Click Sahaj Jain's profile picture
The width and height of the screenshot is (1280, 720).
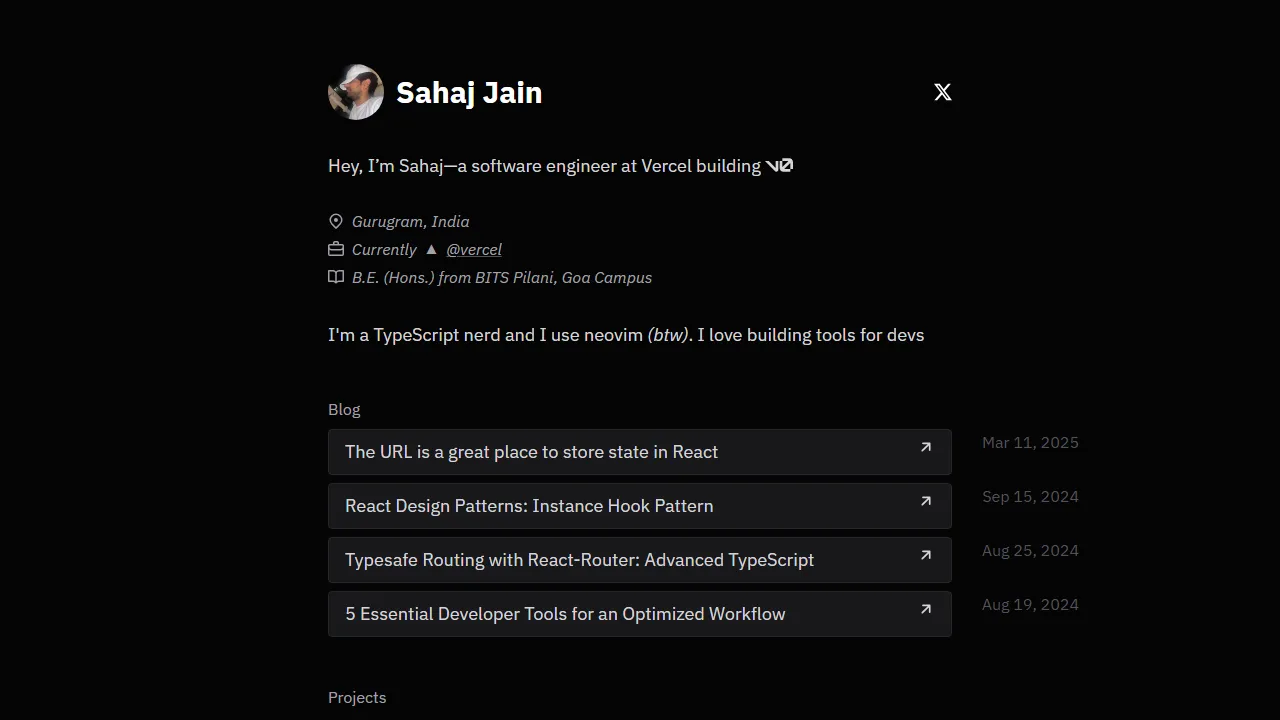[355, 91]
